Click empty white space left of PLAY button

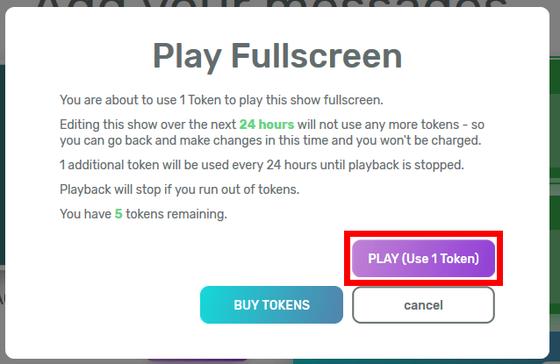(200, 258)
